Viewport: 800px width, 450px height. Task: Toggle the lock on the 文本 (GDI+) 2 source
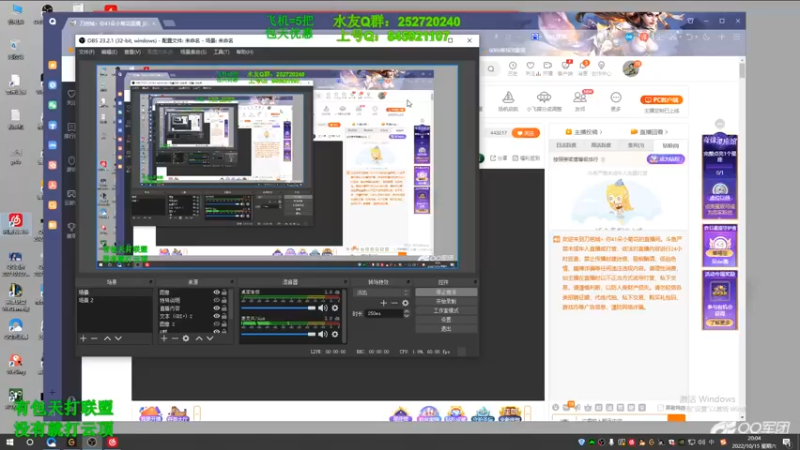click(224, 316)
